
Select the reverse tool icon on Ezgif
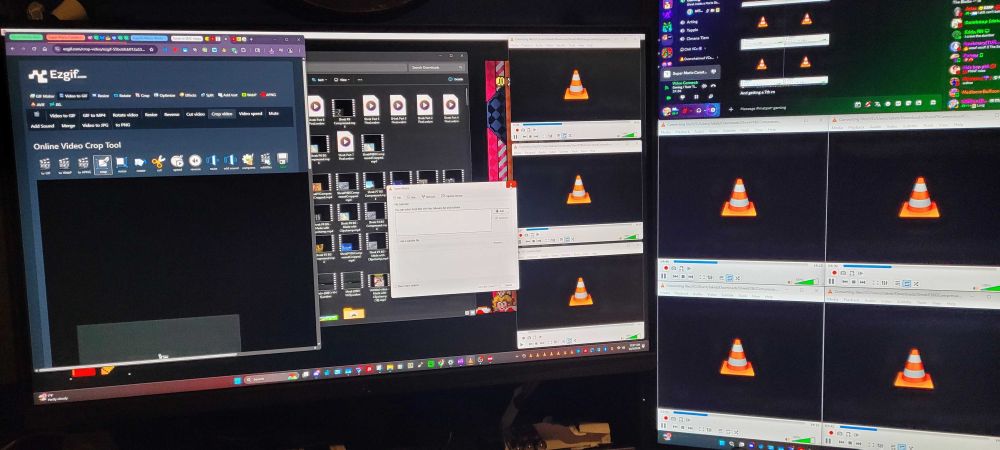[195, 161]
